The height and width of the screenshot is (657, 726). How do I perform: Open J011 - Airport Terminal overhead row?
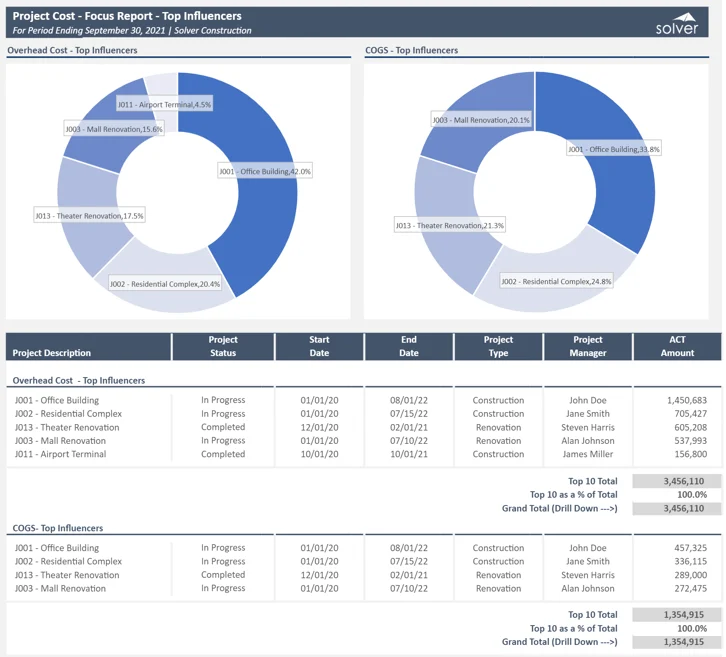click(x=60, y=454)
